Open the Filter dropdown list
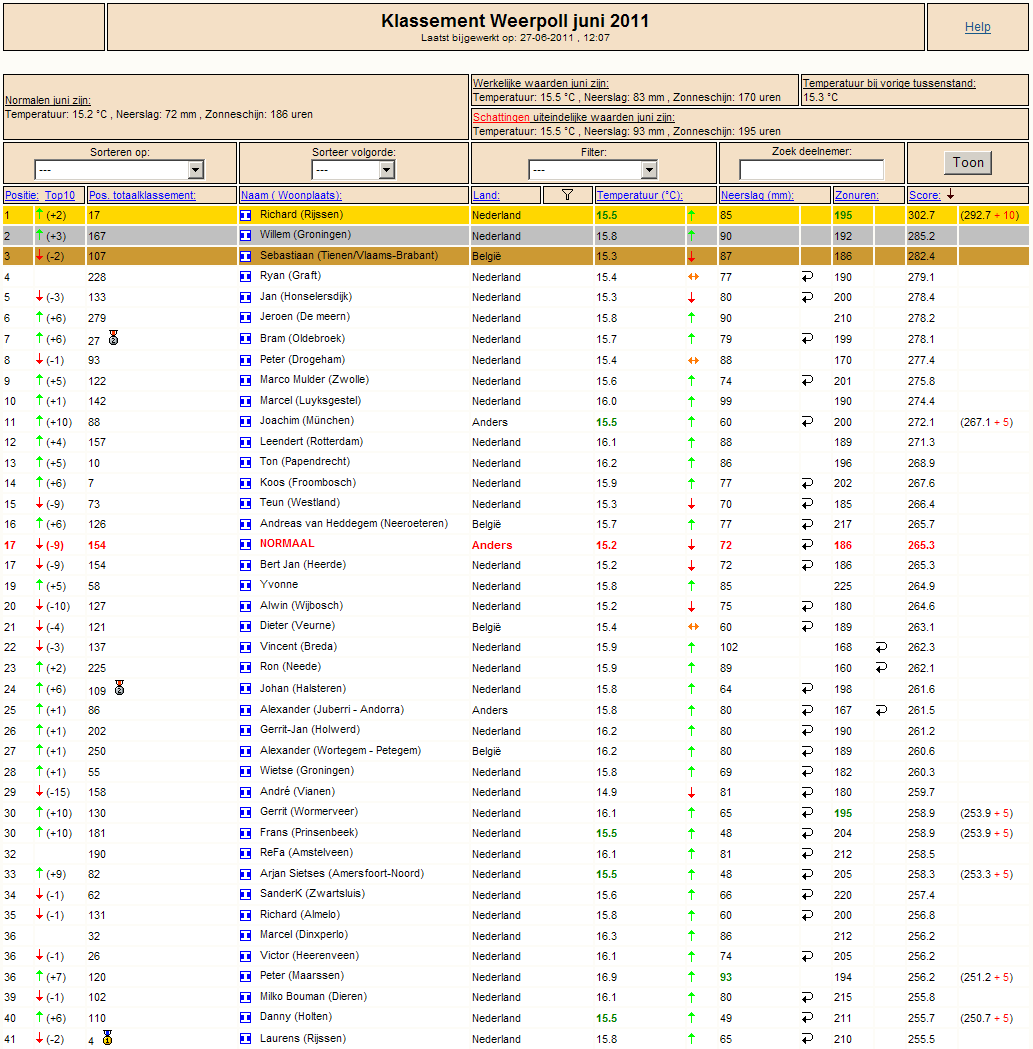The height and width of the screenshot is (1049, 1033). (x=593, y=170)
